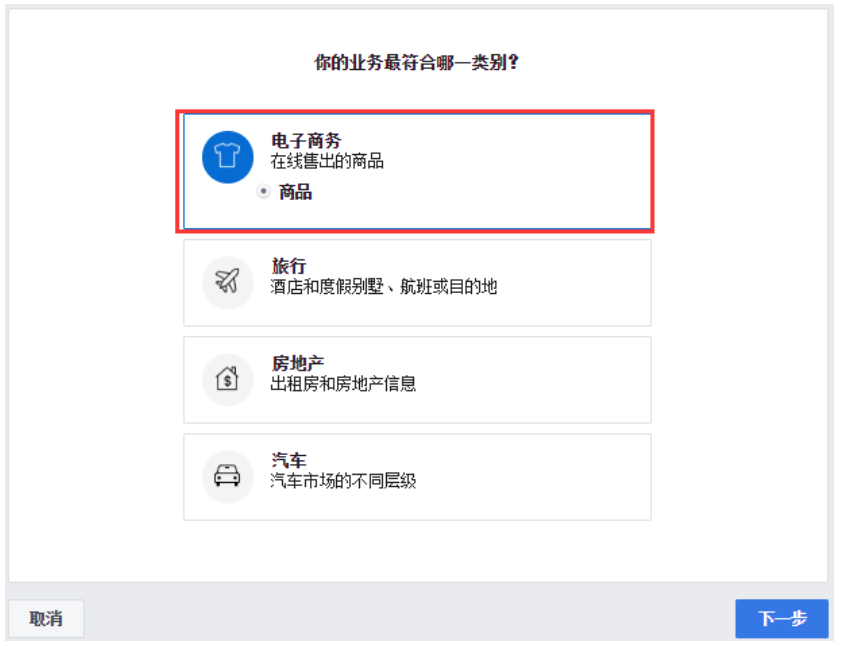This screenshot has height=646, width=842.
Task: Click the 下一步 button
Action: coord(782,619)
